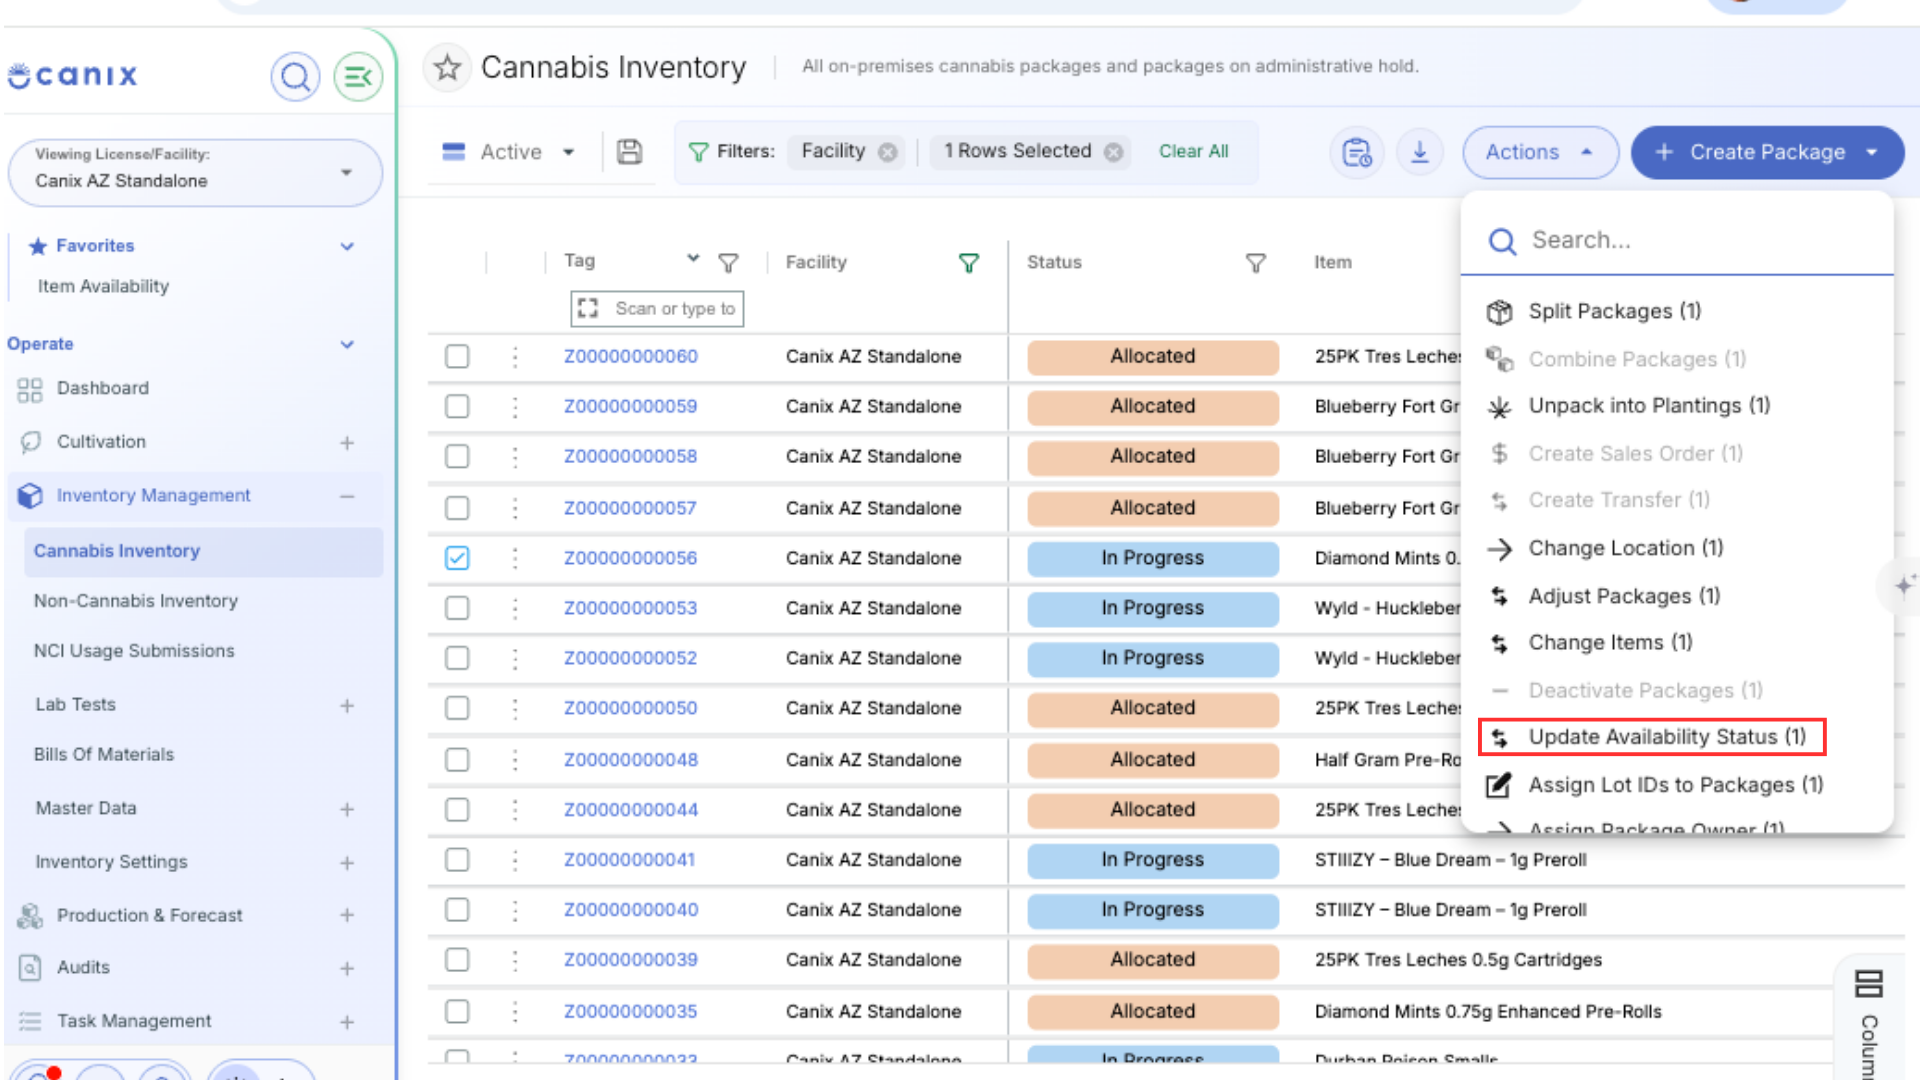The image size is (1920, 1080).
Task: Choose Change Items (1) action
Action: (x=1589, y=643)
